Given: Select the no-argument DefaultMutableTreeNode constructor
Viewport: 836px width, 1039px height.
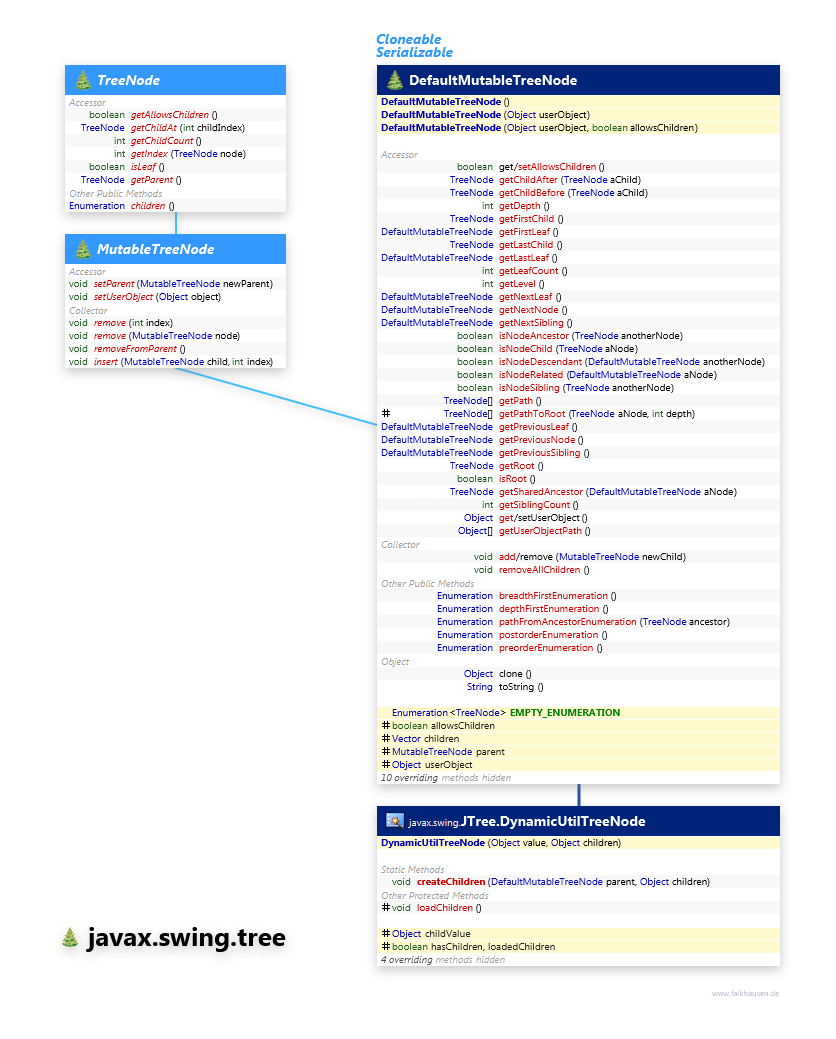Looking at the screenshot, I should point(445,102).
